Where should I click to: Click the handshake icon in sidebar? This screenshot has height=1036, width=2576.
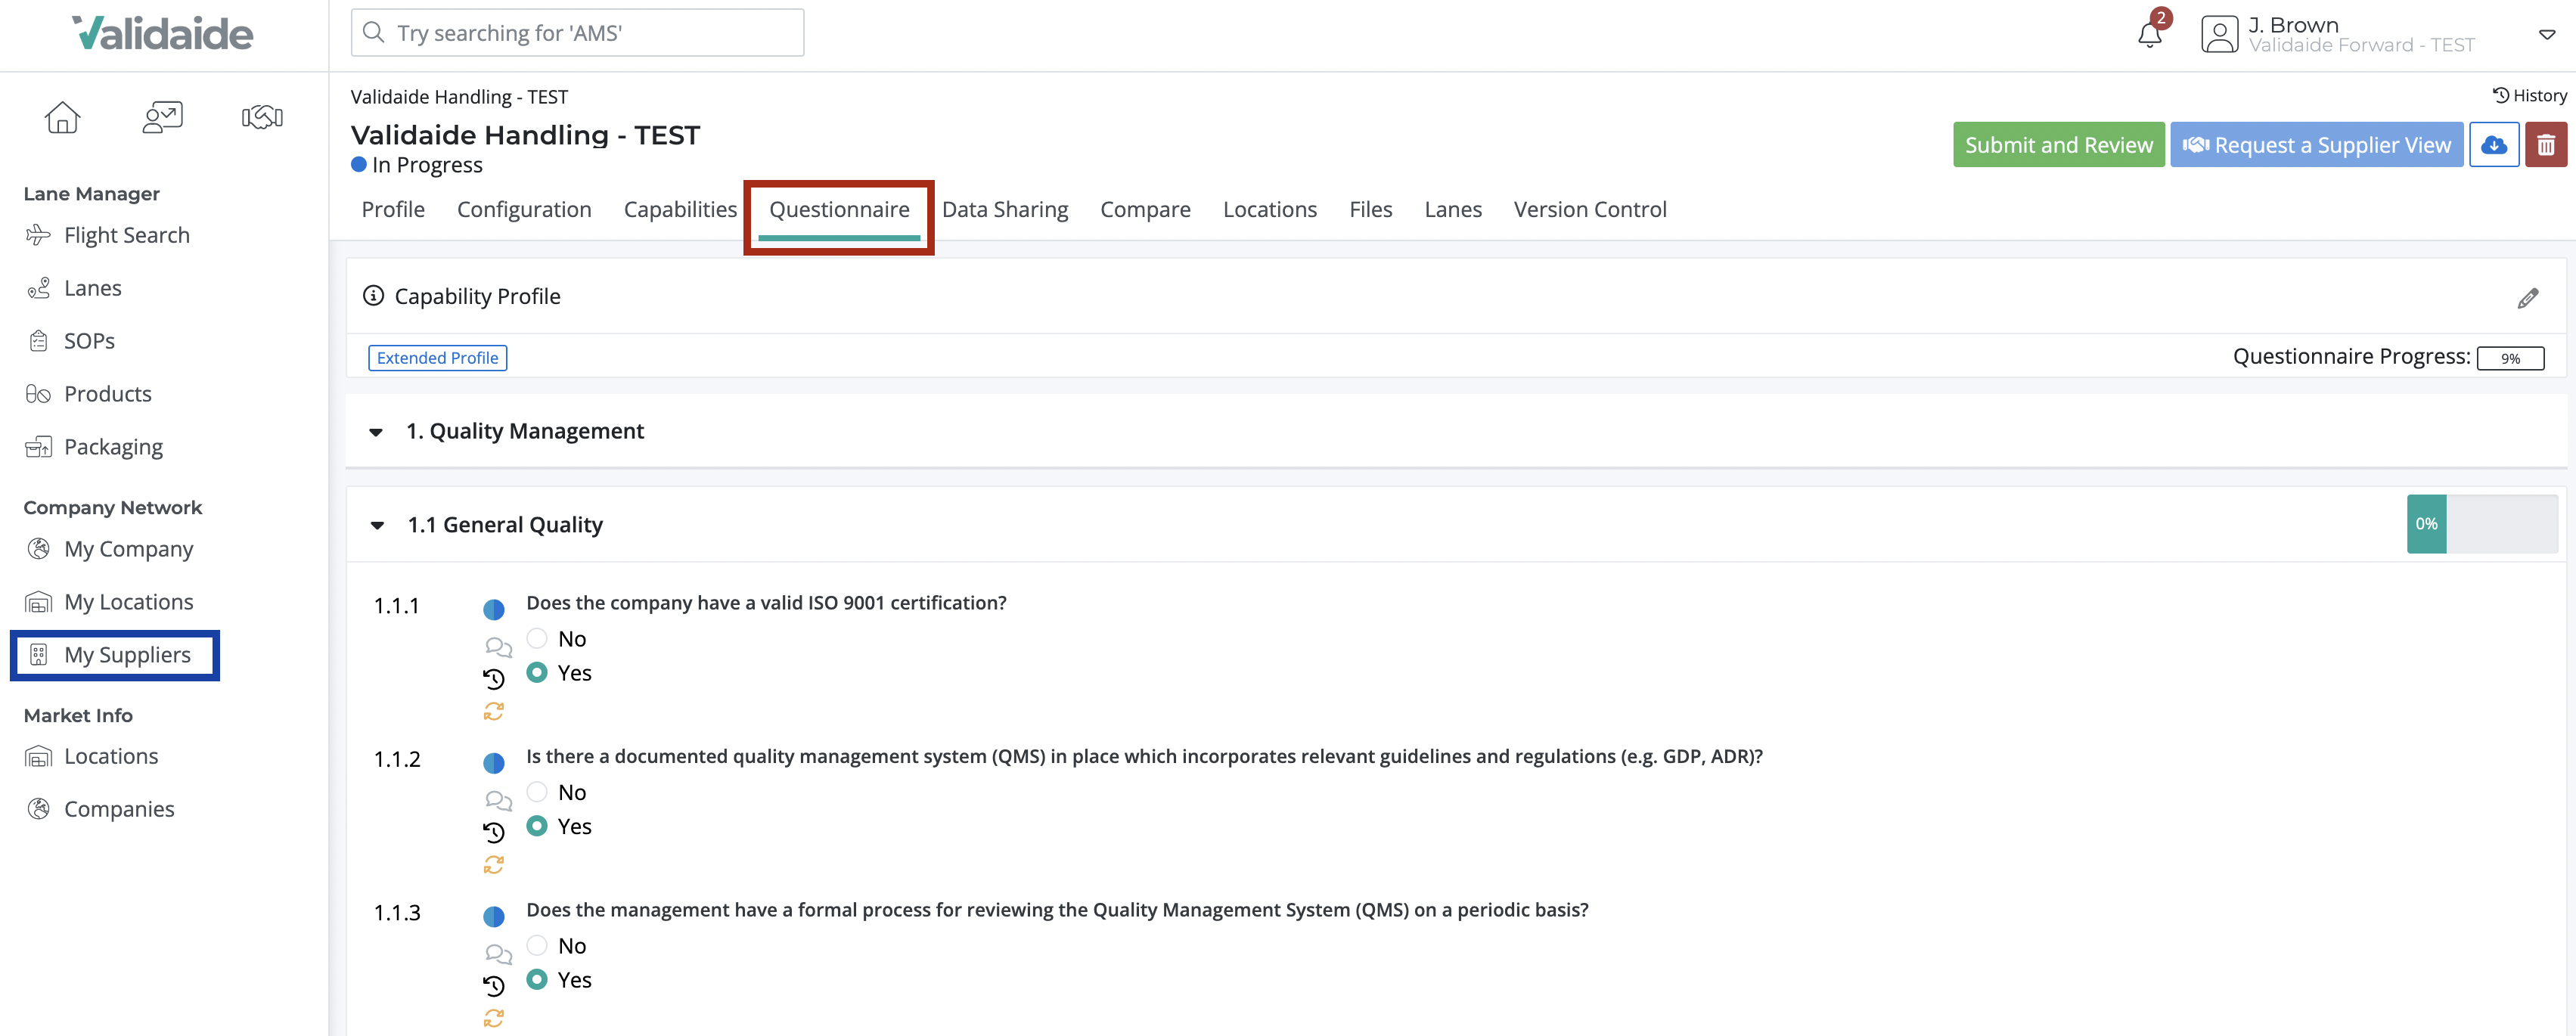click(x=262, y=117)
